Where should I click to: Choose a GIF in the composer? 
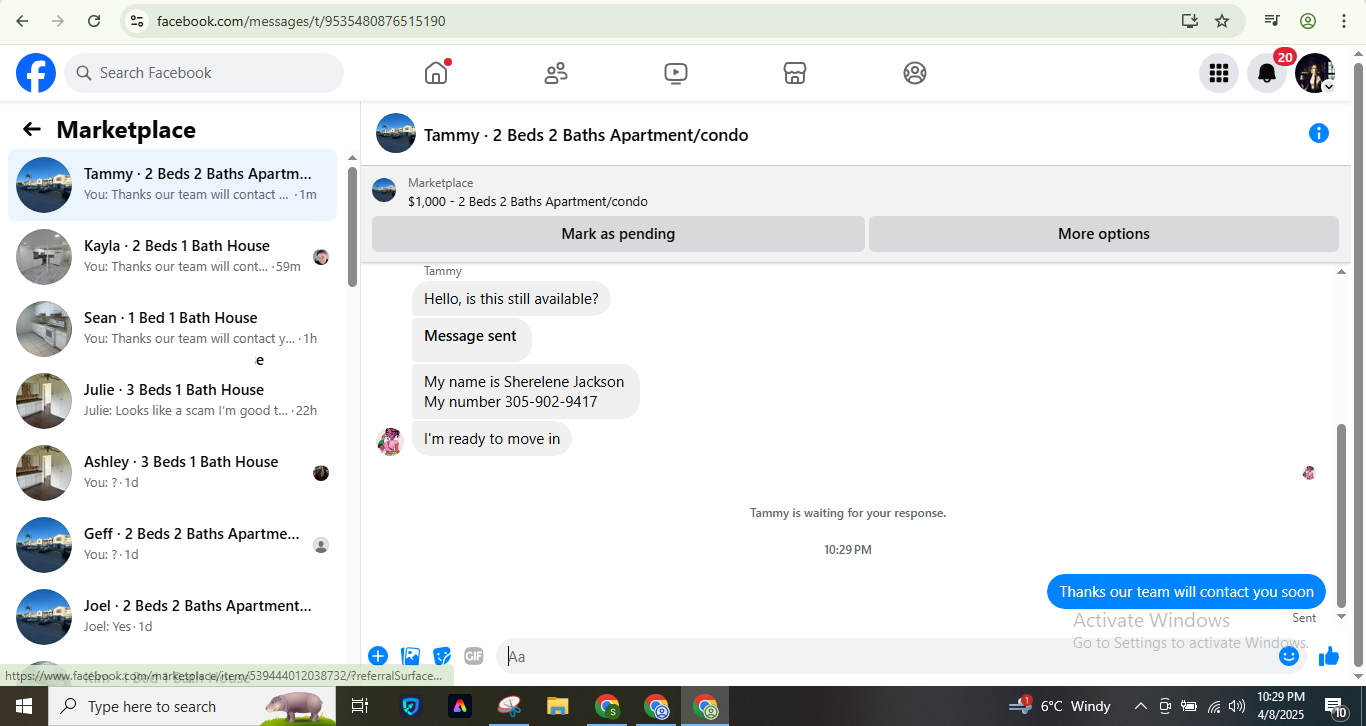click(474, 656)
